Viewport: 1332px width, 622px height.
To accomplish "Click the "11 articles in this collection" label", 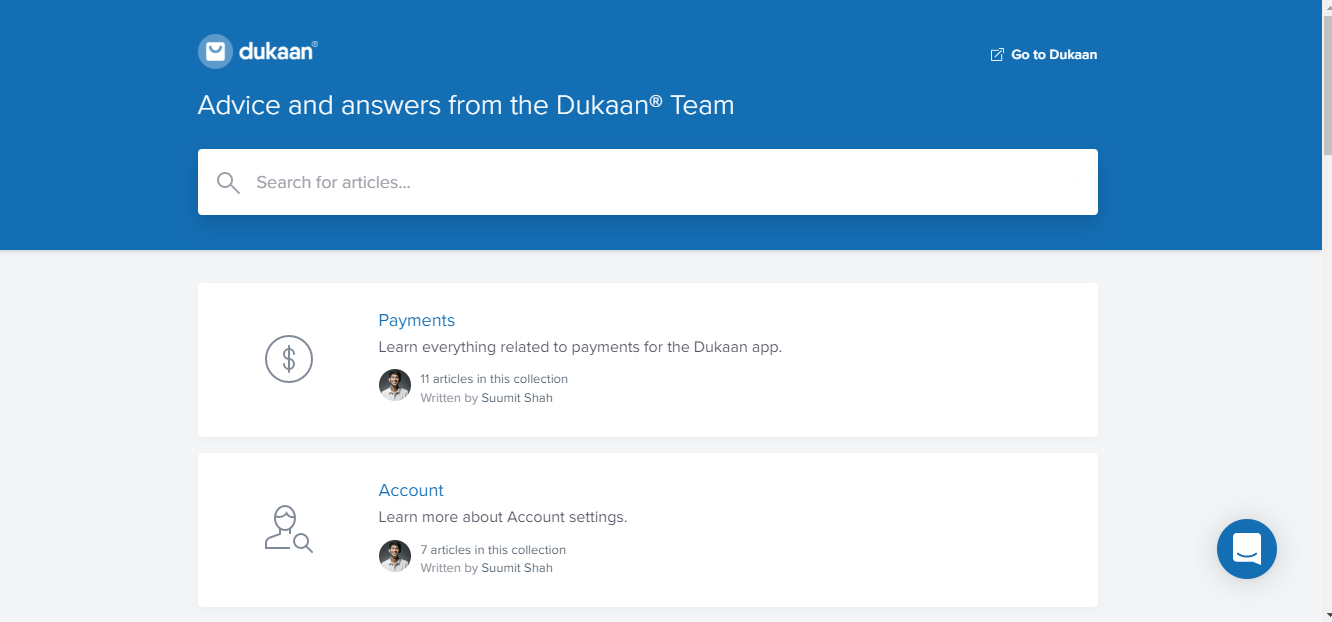I will pos(494,379).
